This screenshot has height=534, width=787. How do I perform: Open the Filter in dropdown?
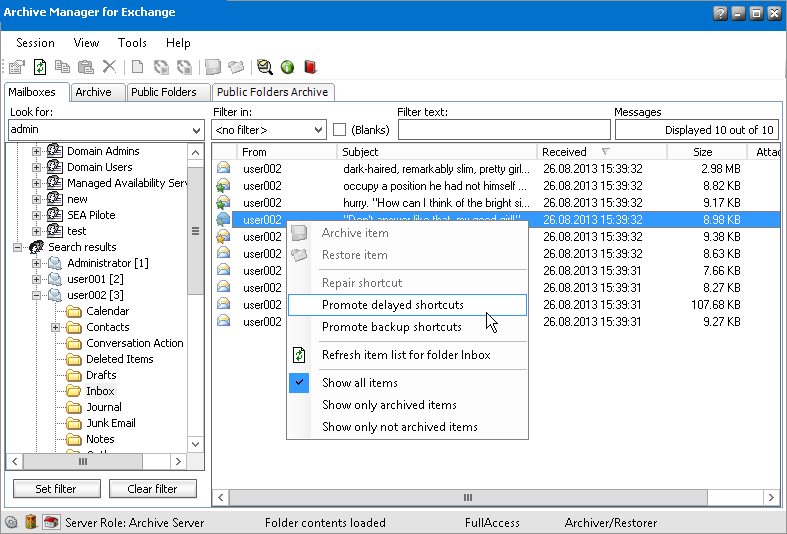click(x=318, y=130)
